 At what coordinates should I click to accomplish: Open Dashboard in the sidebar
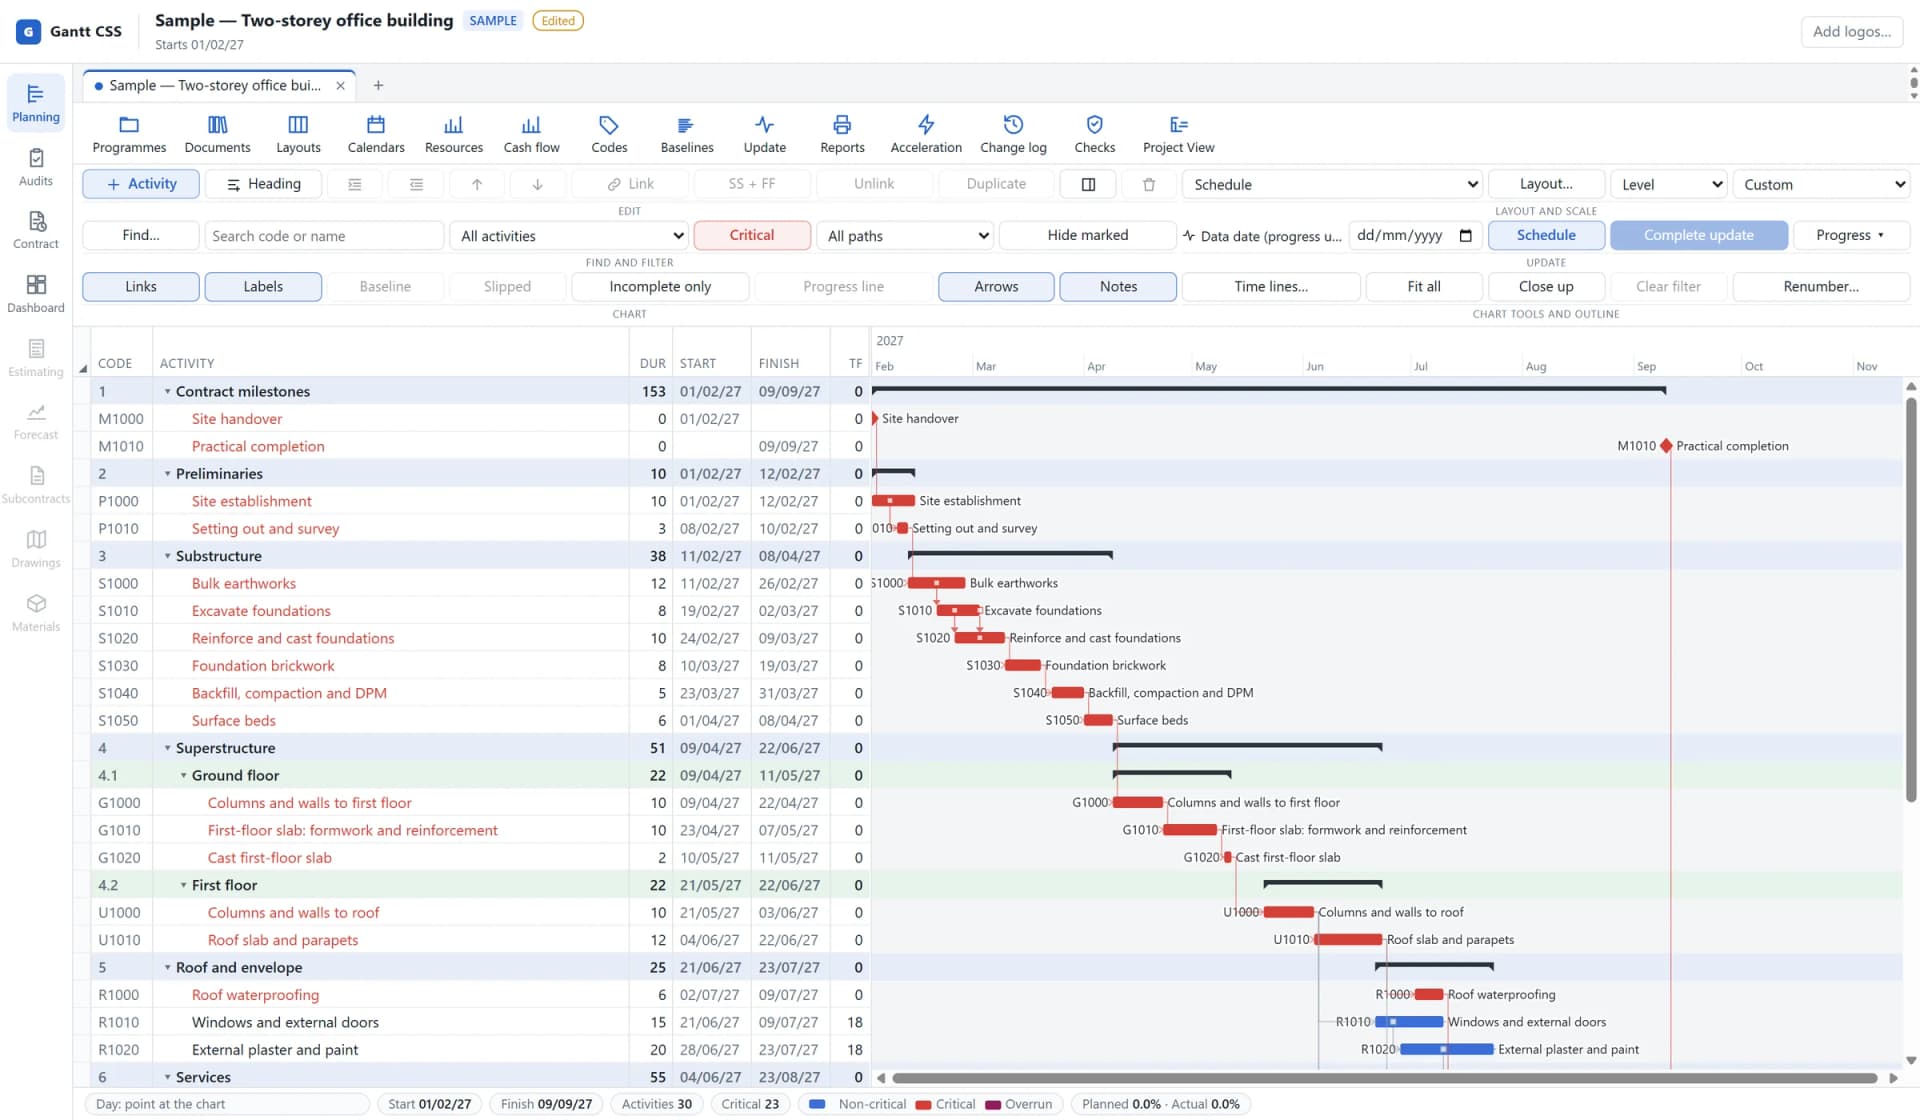36,294
